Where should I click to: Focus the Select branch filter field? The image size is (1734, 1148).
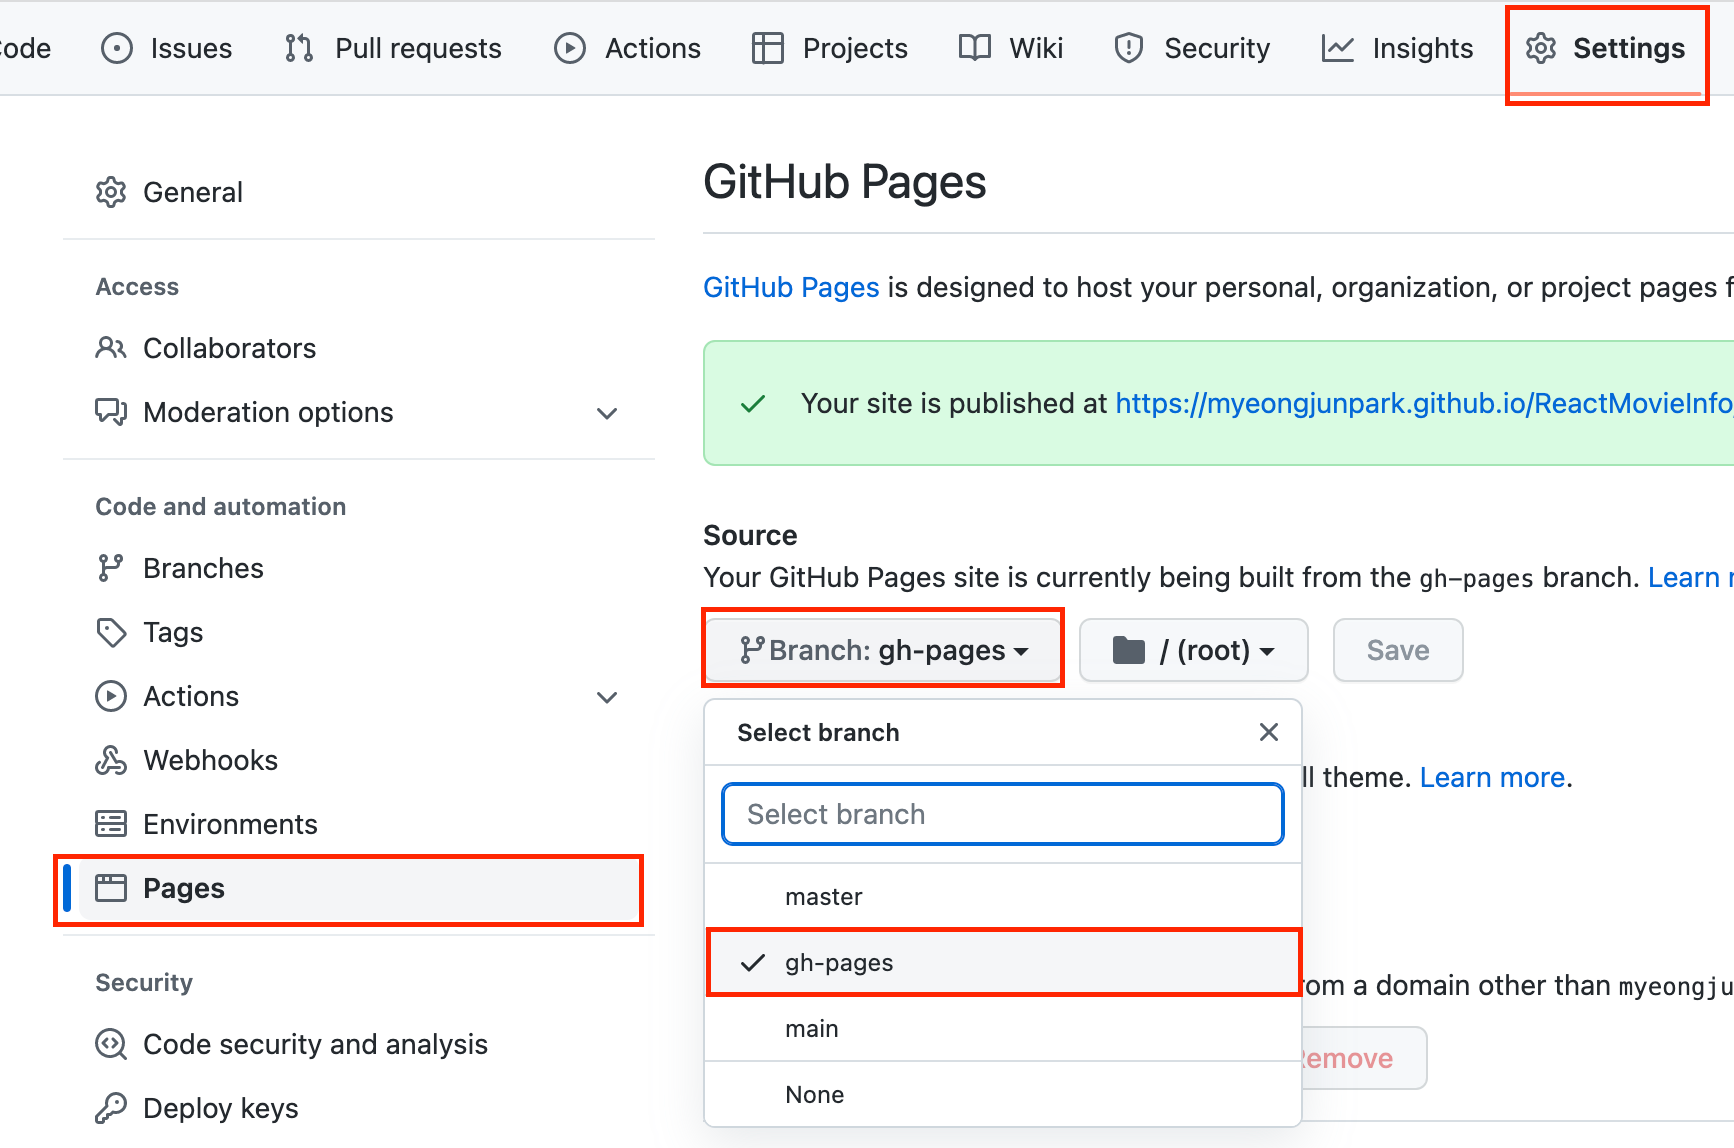(x=1003, y=814)
